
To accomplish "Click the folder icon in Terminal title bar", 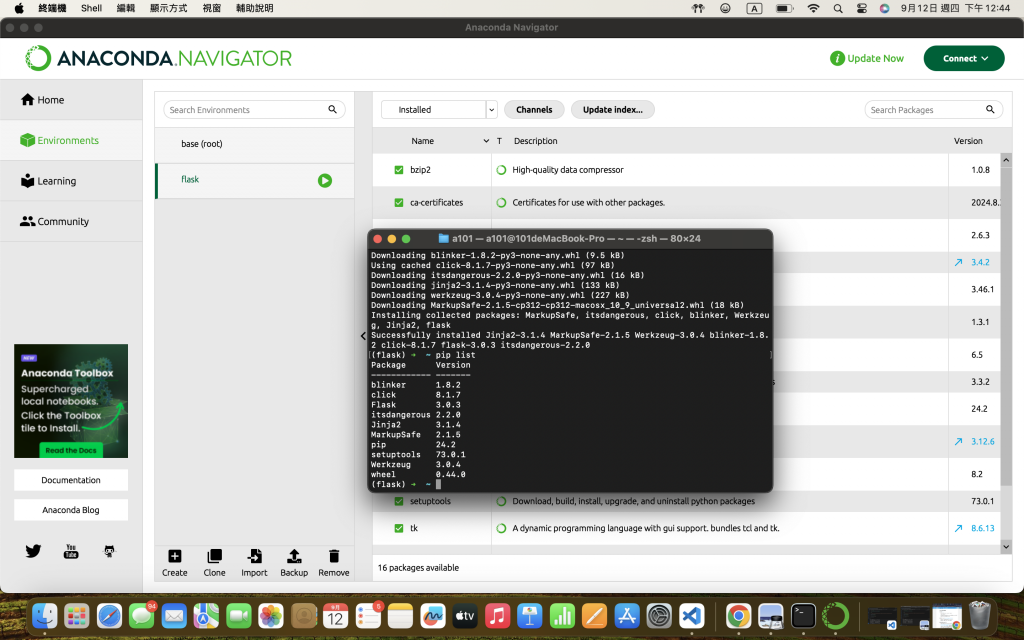I will click(x=443, y=238).
